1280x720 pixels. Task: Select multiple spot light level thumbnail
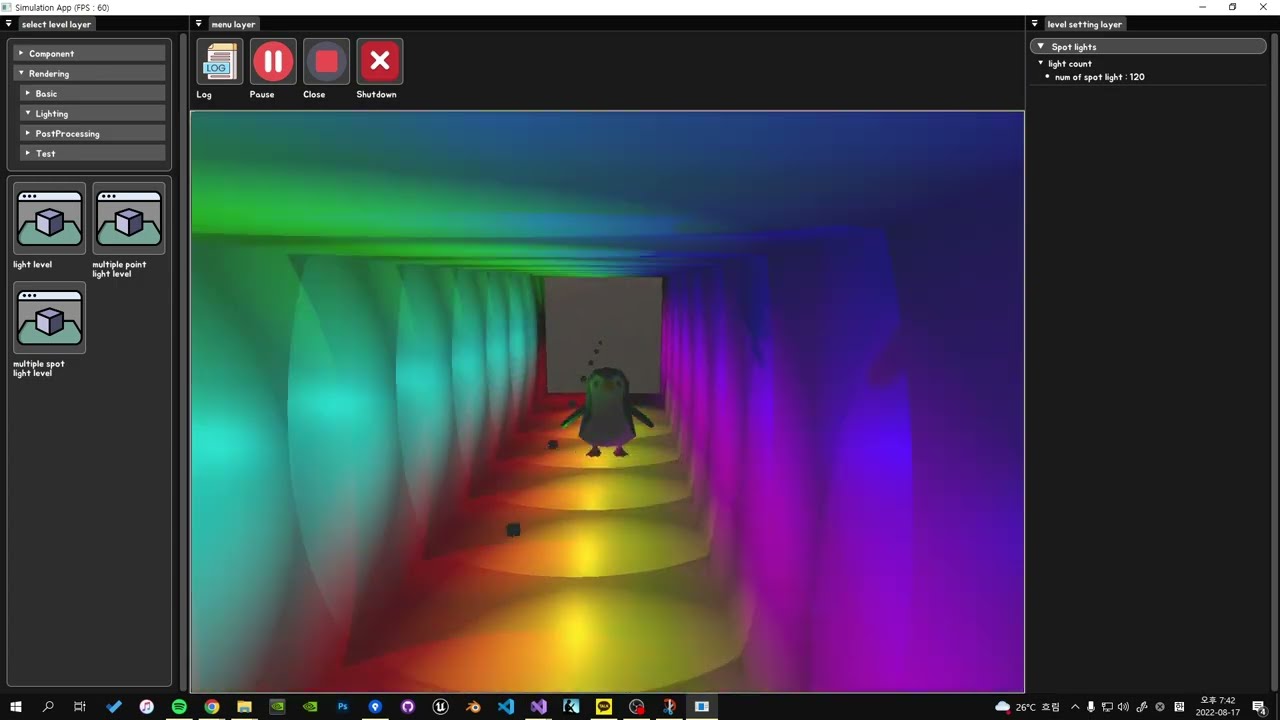[x=50, y=317]
